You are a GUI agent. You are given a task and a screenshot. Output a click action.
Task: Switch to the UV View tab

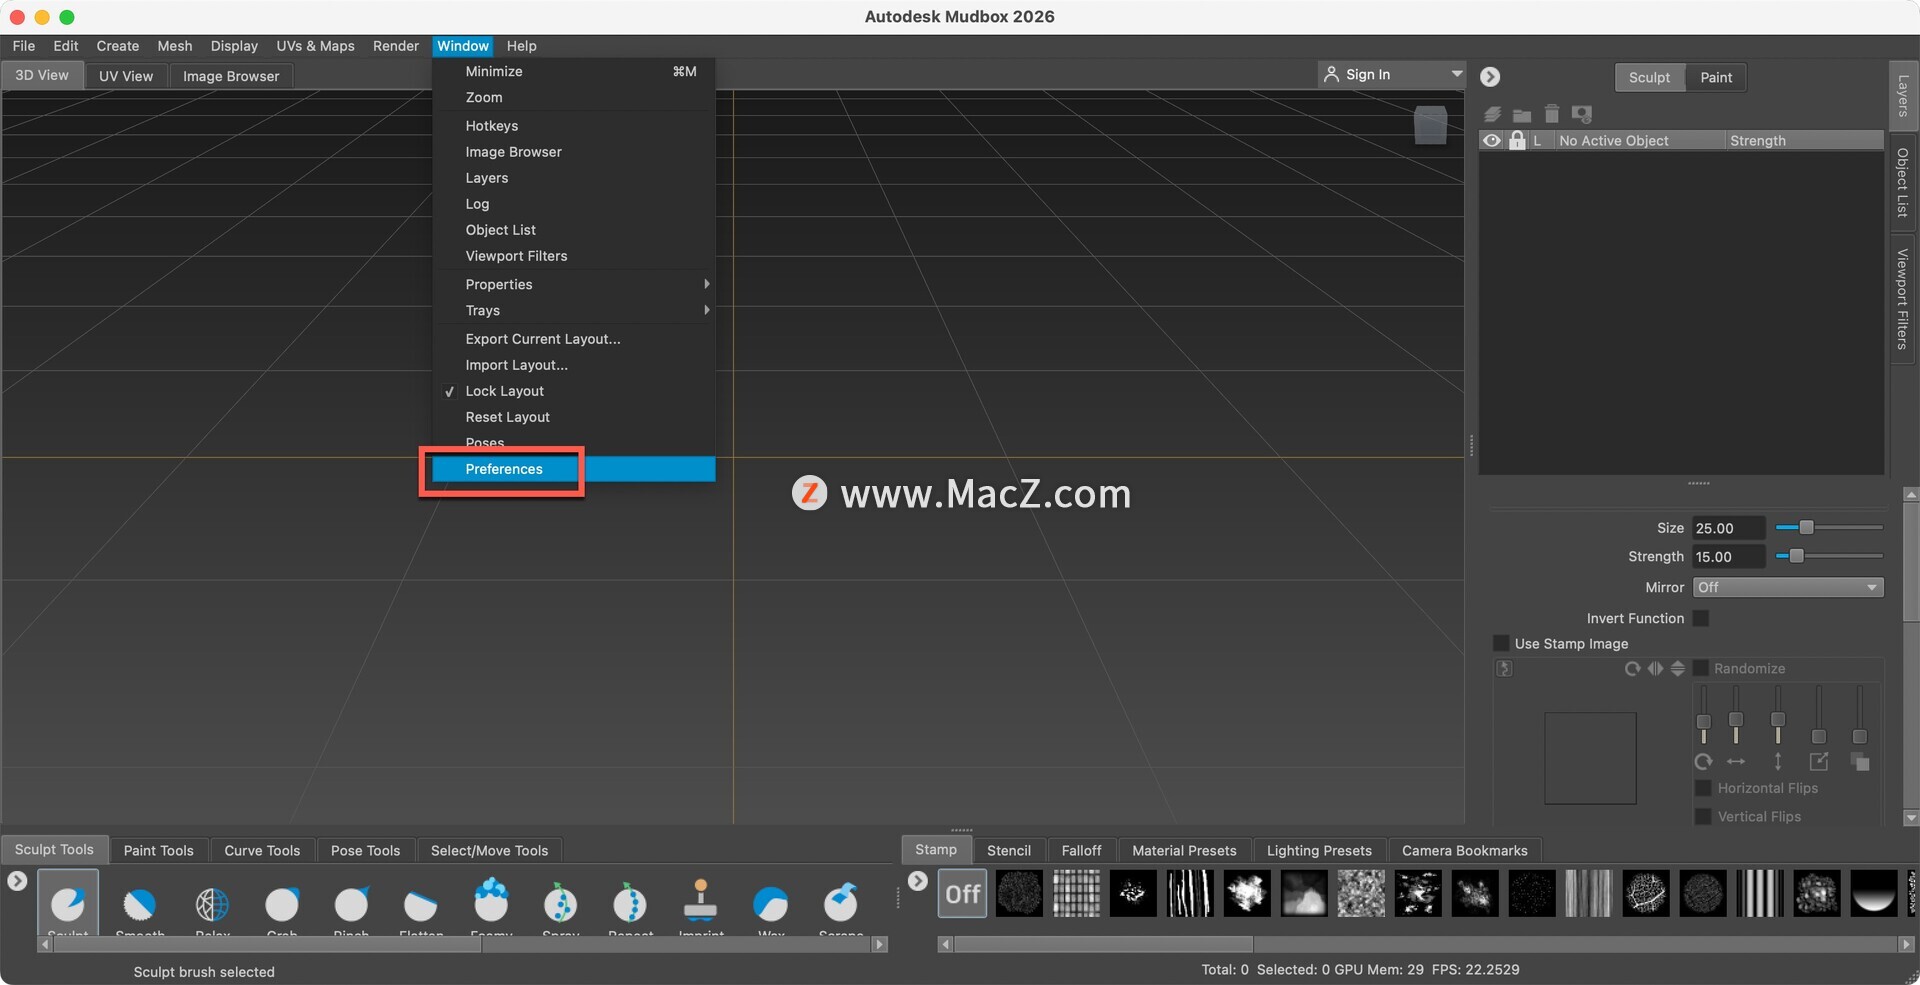pyautogui.click(x=126, y=76)
